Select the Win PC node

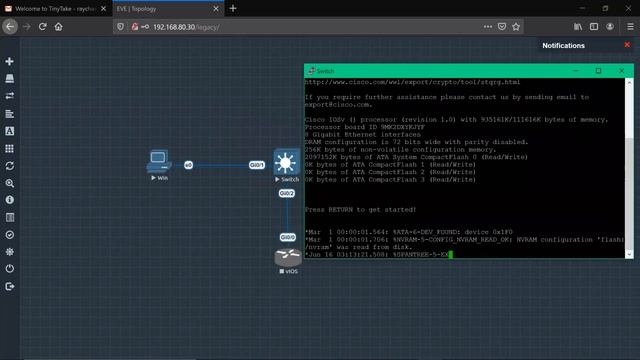tap(159, 162)
